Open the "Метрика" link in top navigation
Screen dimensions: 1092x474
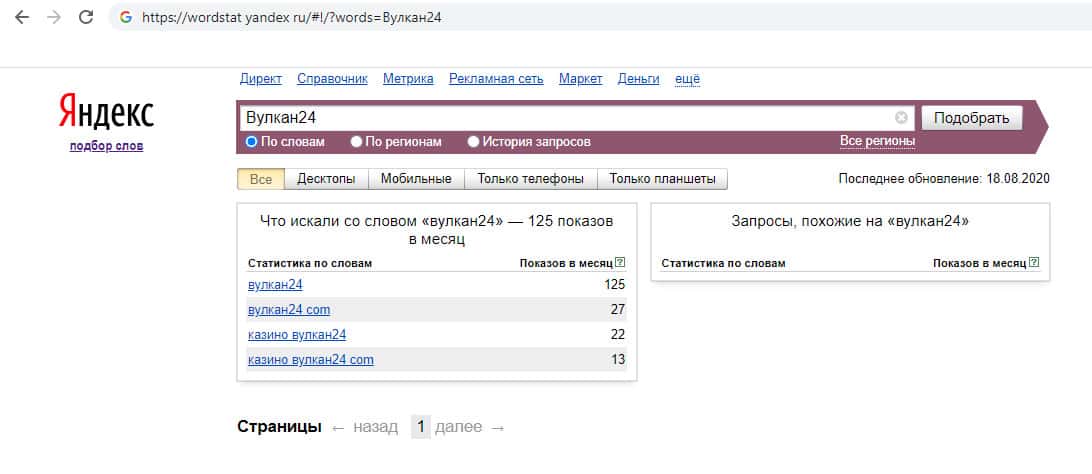408,79
